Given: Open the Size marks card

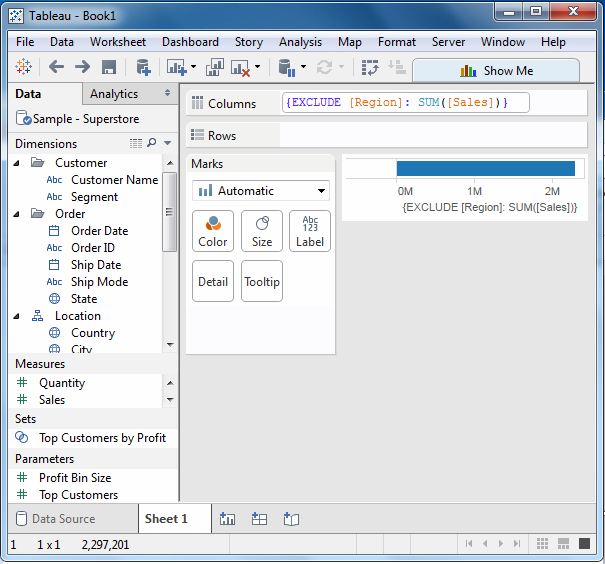Looking at the screenshot, I should 262,231.
